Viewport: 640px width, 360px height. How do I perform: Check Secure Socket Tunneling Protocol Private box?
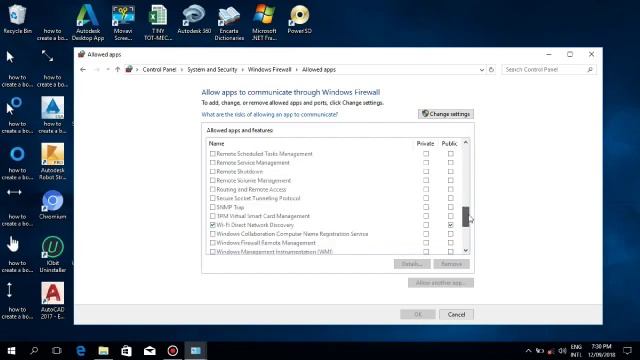tap(426, 198)
